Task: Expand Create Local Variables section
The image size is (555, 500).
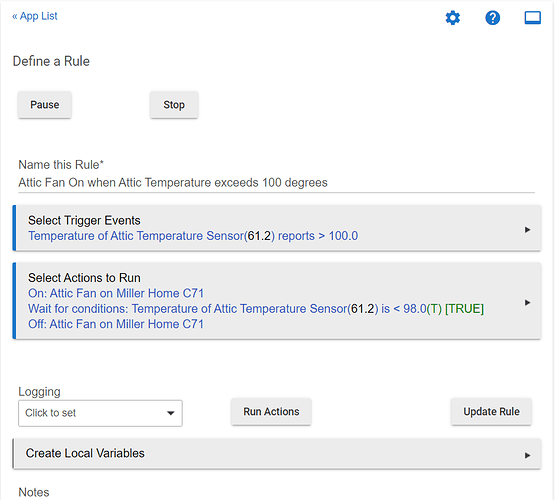Action: point(277,454)
